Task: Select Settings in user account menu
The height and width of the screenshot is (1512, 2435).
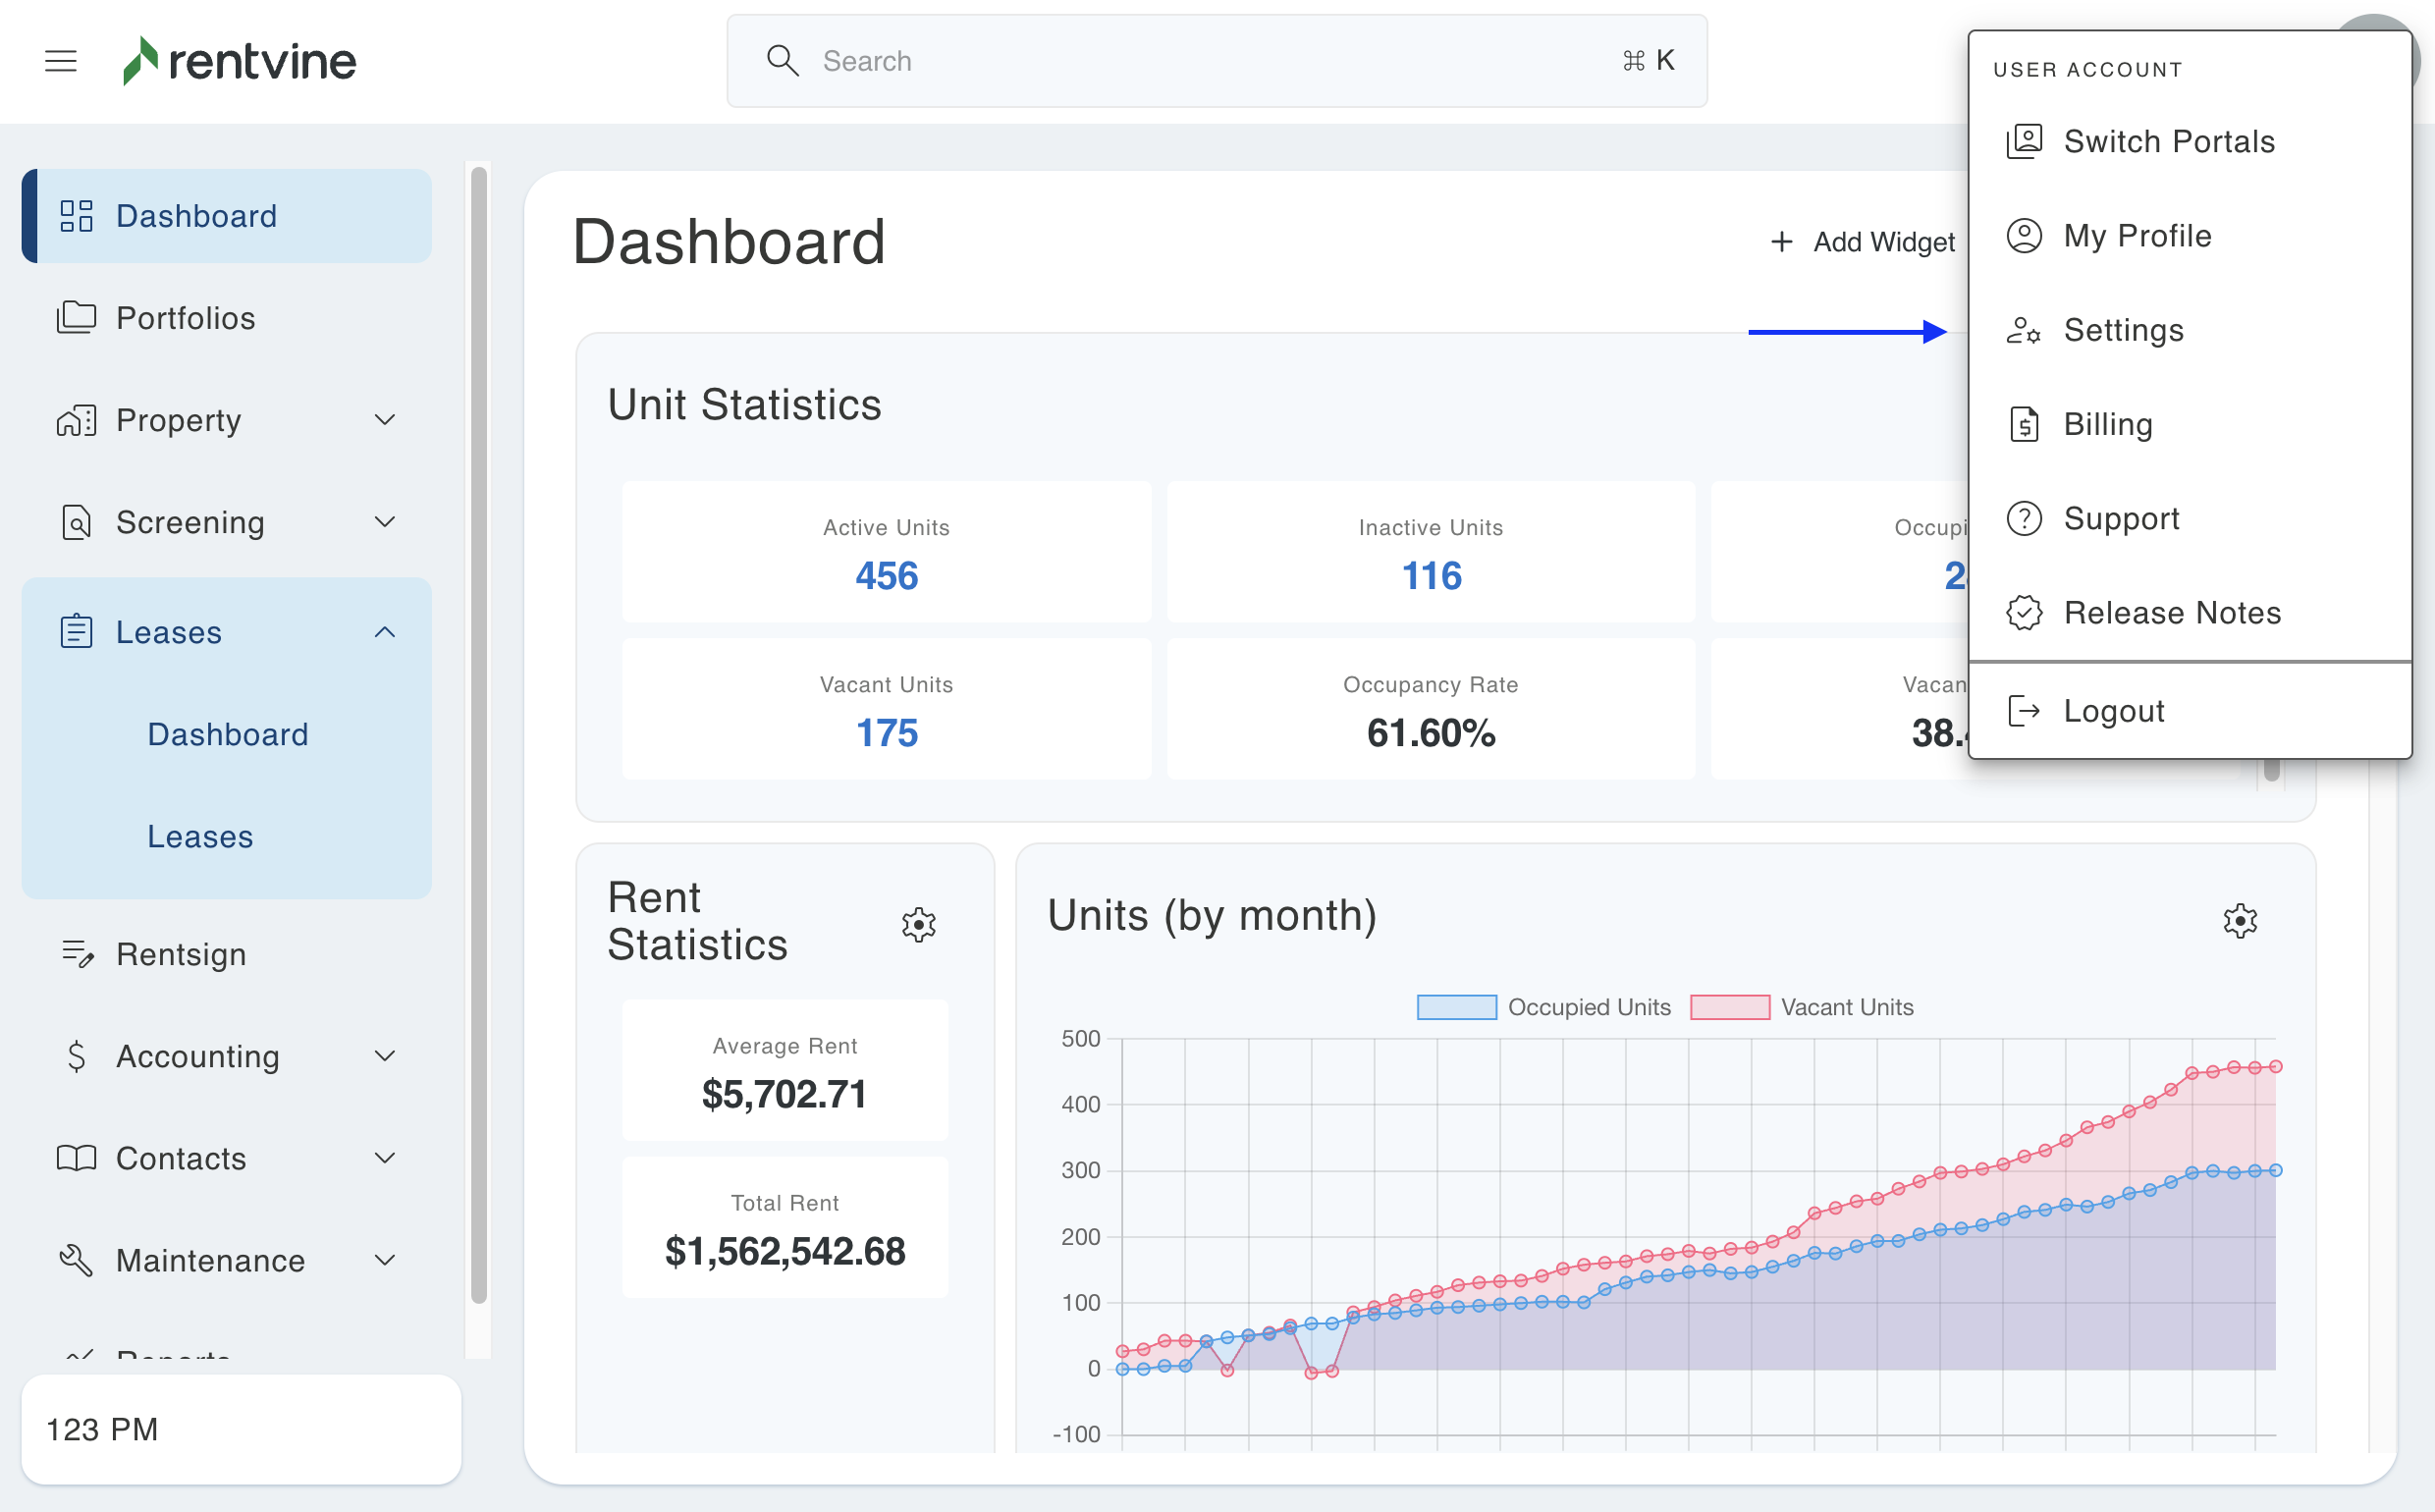Action: [2123, 330]
